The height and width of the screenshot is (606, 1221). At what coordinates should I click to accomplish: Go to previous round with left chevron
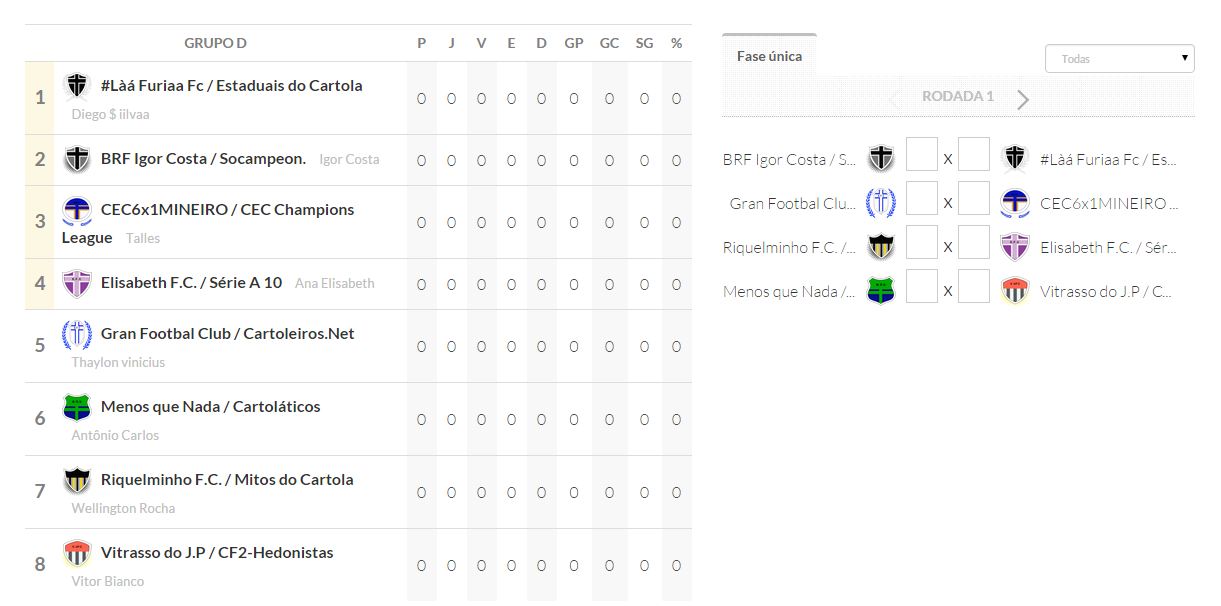[896, 99]
